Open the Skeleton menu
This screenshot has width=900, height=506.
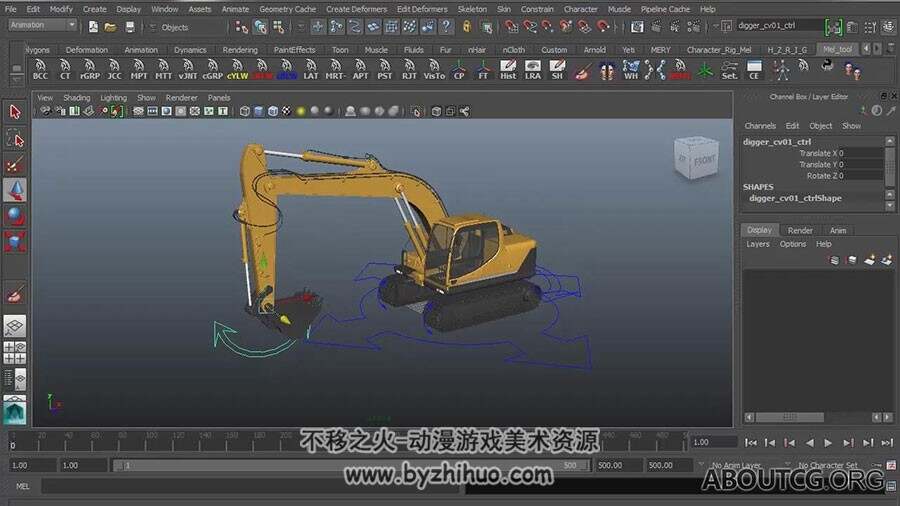[x=472, y=9]
